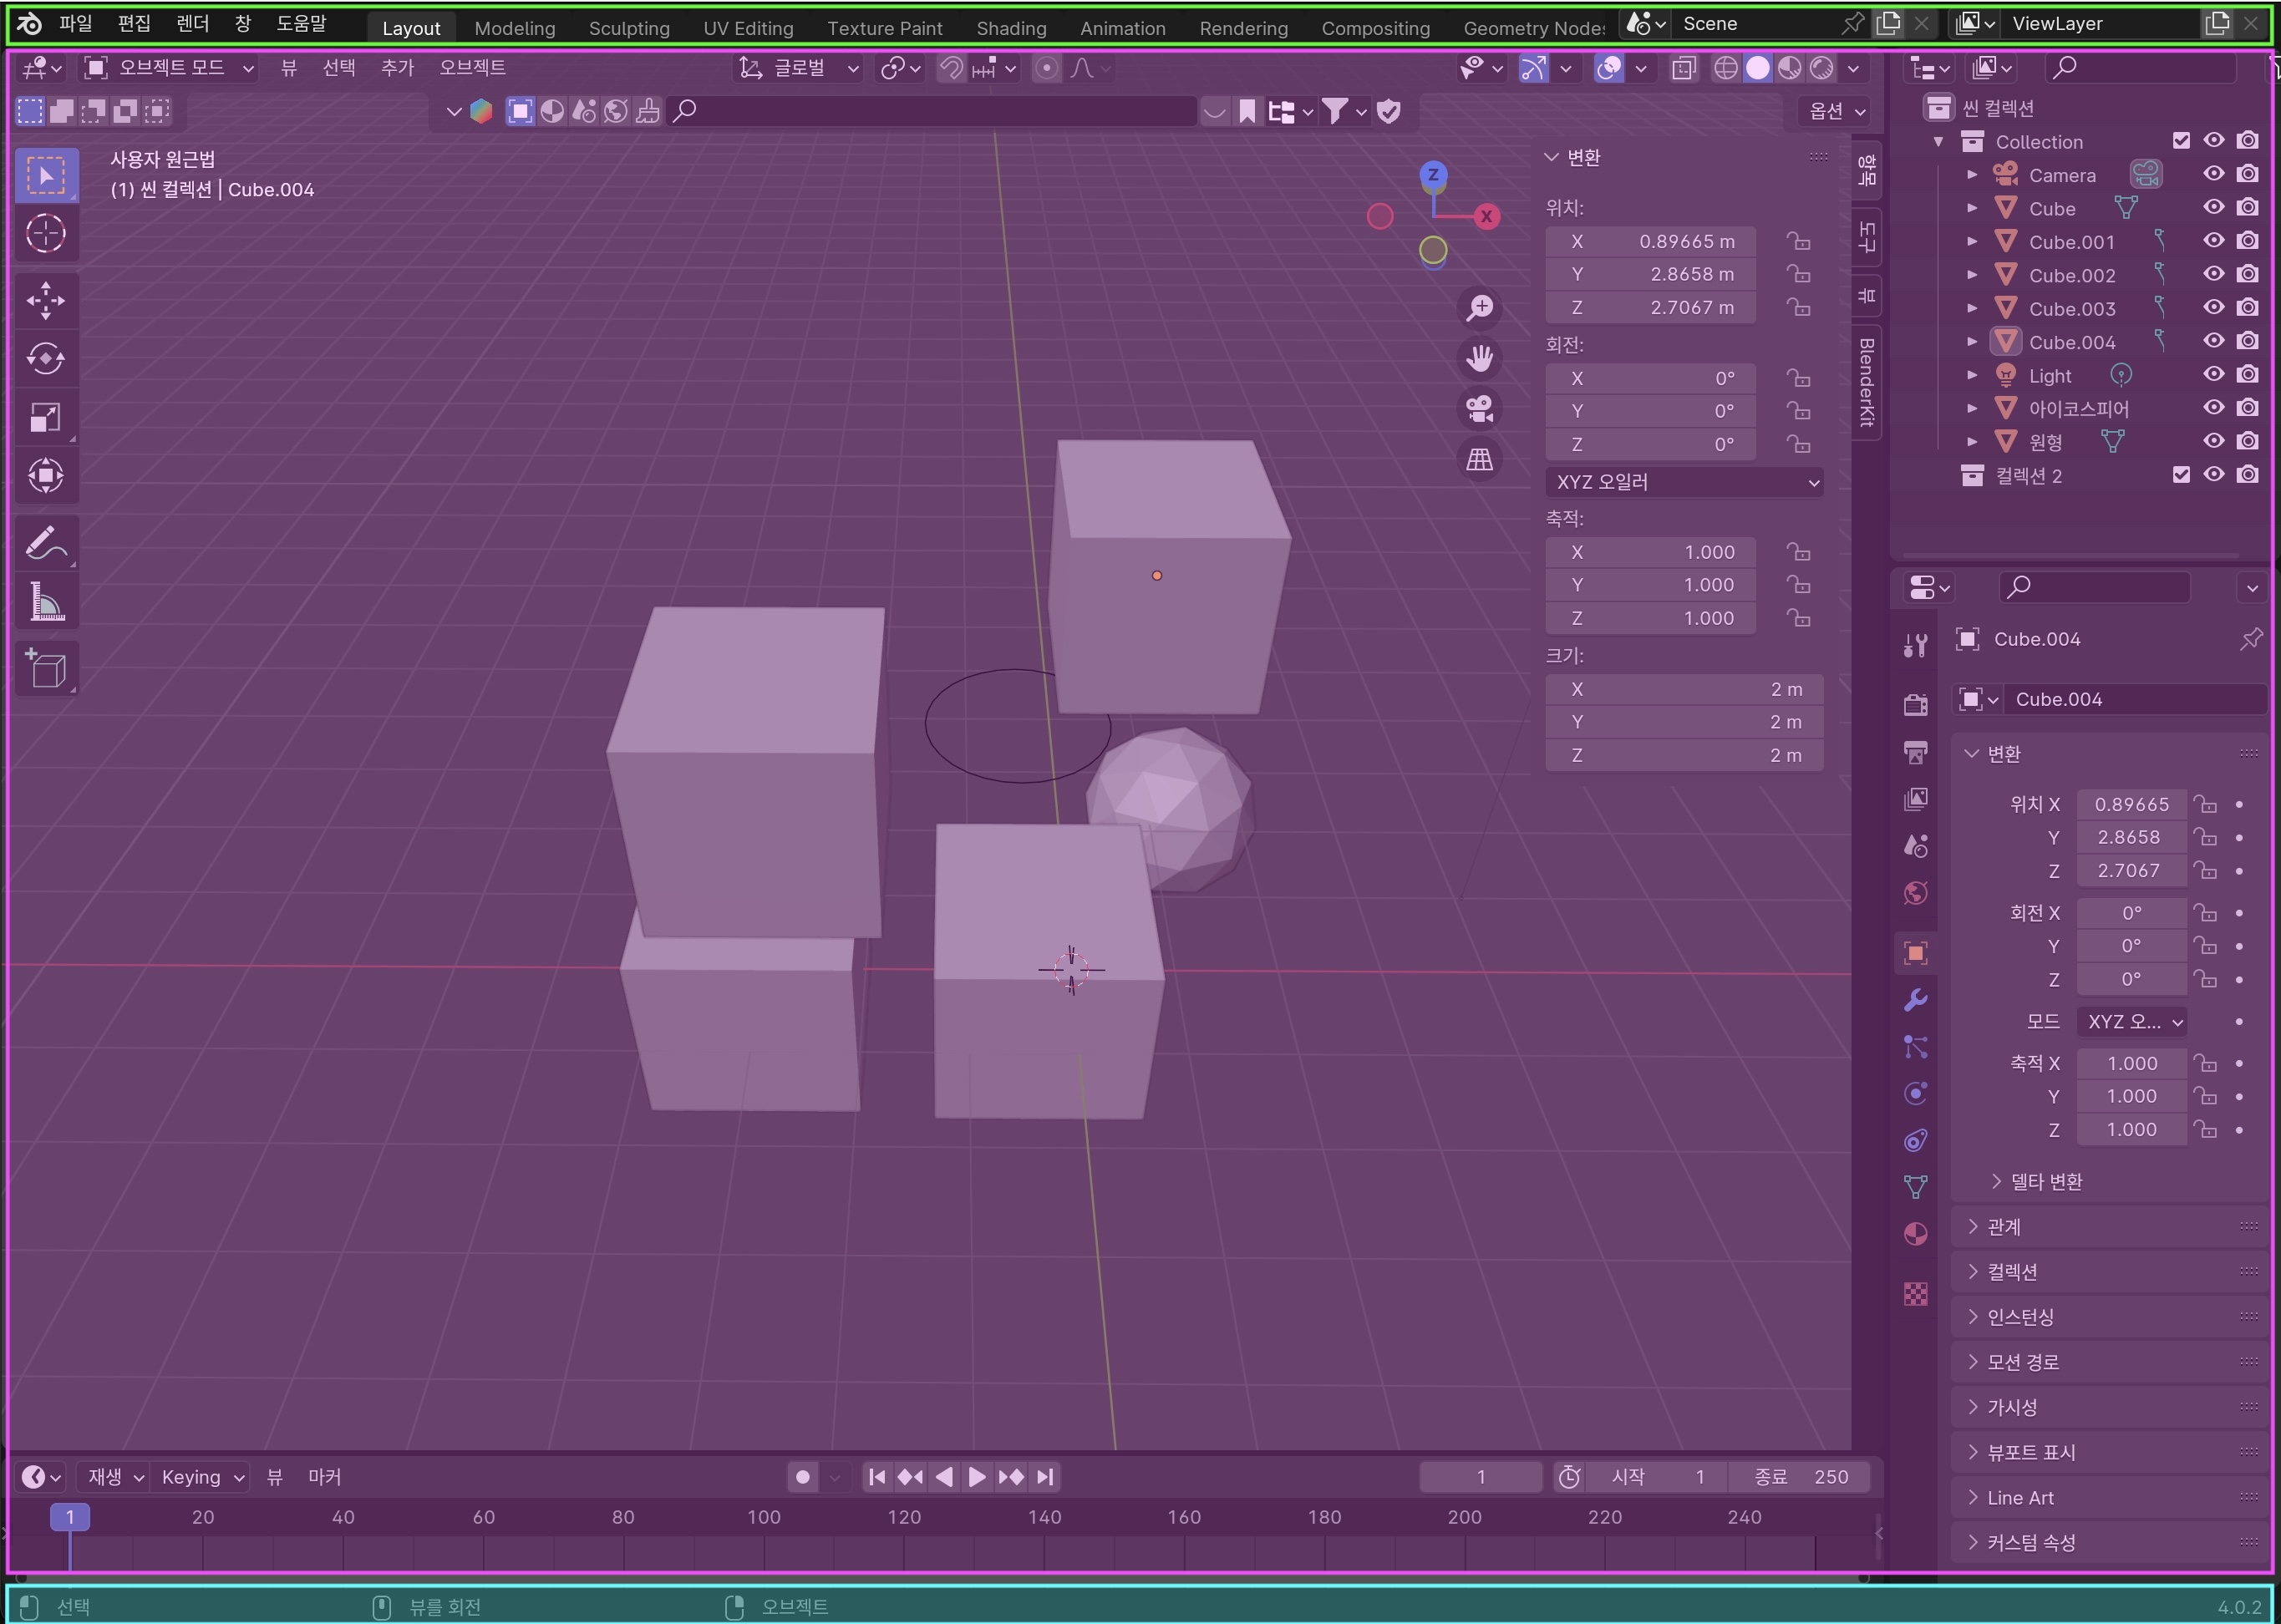Open the 옵션 button in the viewport header
2281x1624 pixels.
(1836, 111)
